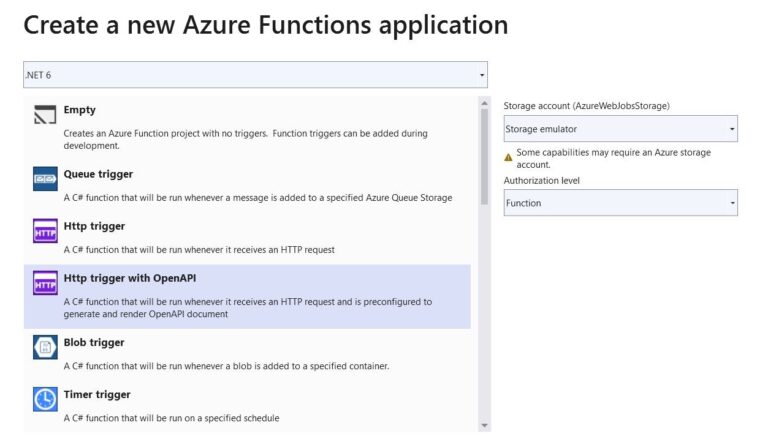The width and height of the screenshot is (768, 436).
Task: Choose the Timer trigger template title
Action: tap(97, 394)
